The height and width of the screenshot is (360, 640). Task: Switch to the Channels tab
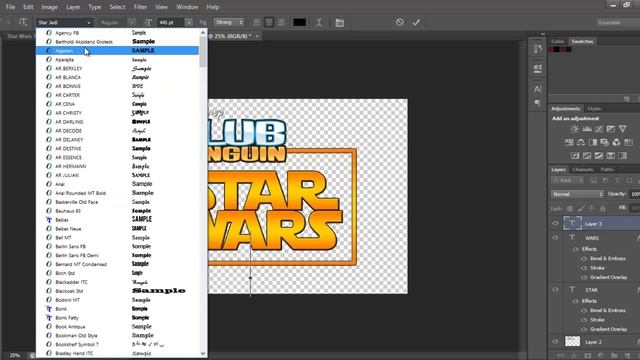click(582, 169)
